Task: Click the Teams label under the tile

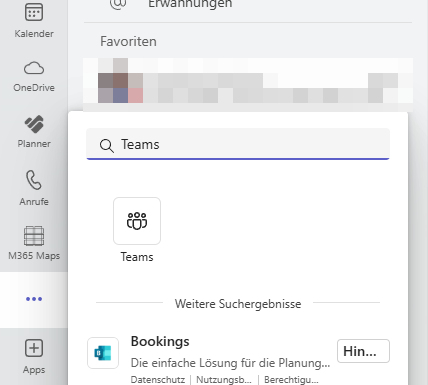Action: [137, 257]
